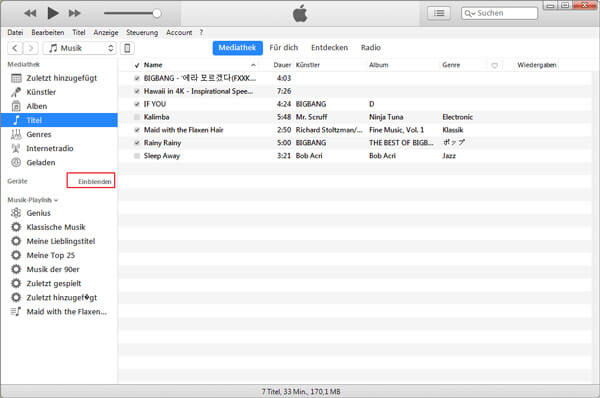The width and height of the screenshot is (600, 398).
Task: Click the iPhone device icon
Action: [127, 48]
